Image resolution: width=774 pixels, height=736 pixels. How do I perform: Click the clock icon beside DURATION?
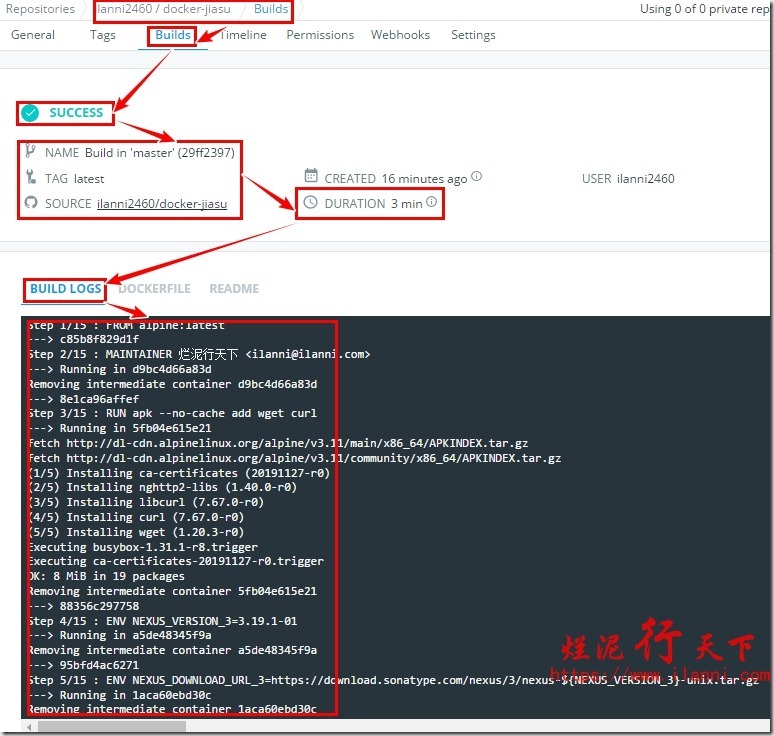[310, 203]
